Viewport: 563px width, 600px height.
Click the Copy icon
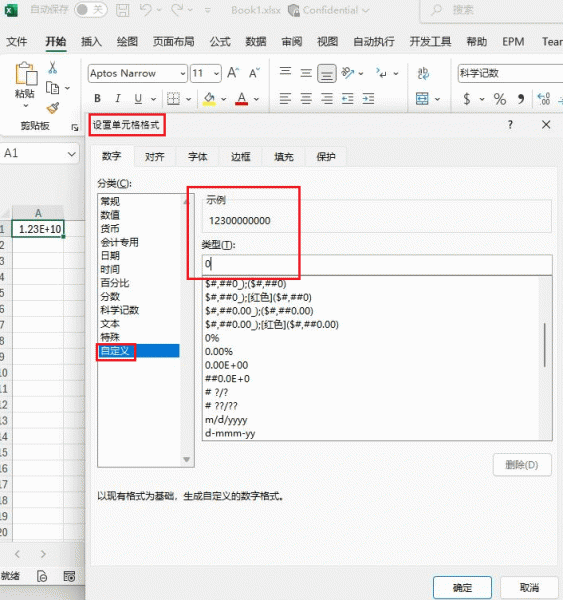tap(52, 88)
